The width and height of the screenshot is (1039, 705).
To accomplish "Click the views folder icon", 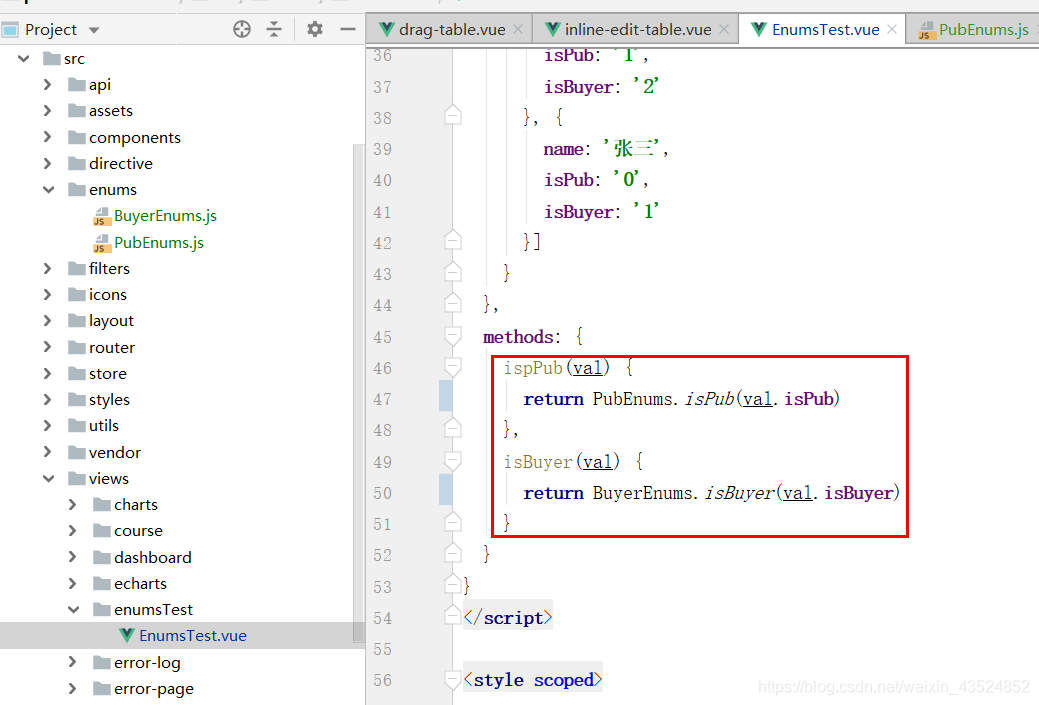I will tap(77, 478).
